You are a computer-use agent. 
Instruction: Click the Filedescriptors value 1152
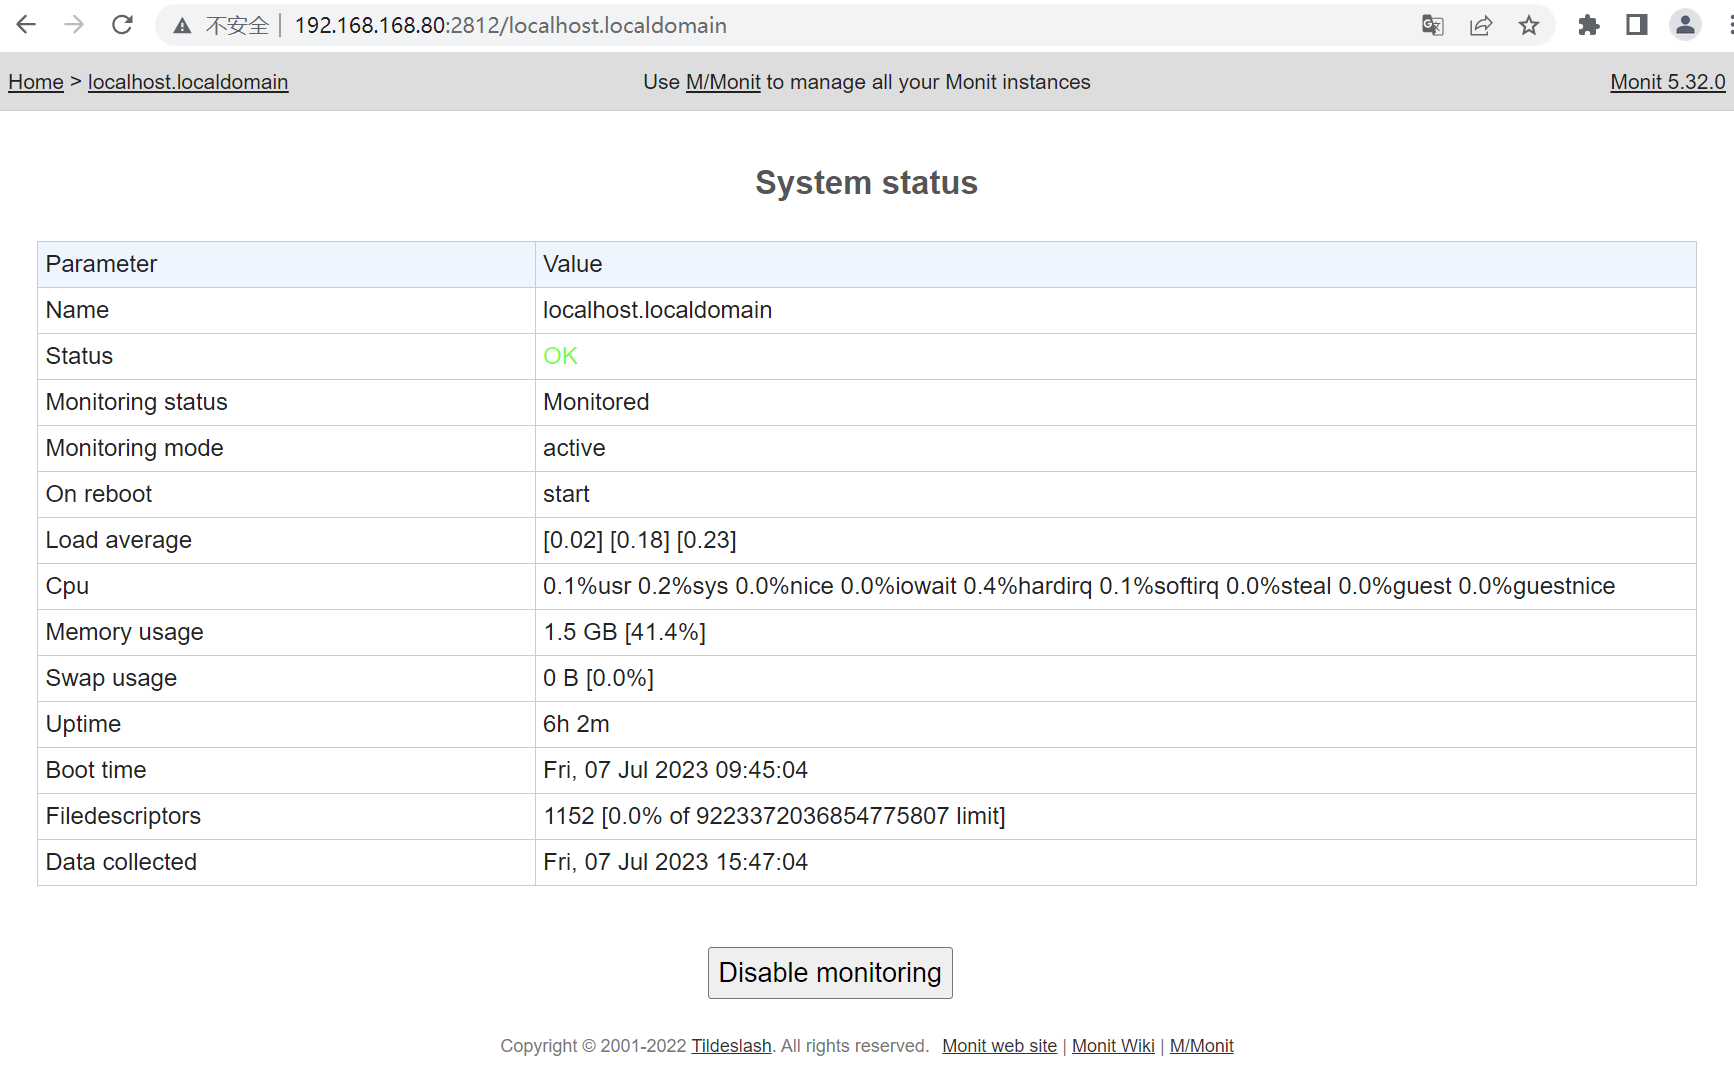pos(569,816)
